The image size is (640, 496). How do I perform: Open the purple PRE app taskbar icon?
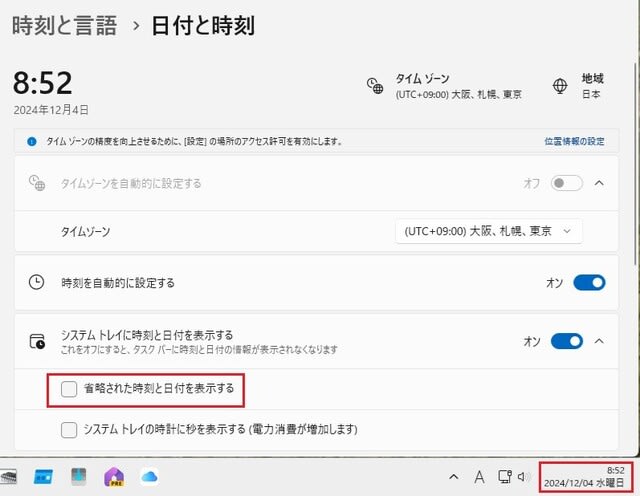[114, 477]
